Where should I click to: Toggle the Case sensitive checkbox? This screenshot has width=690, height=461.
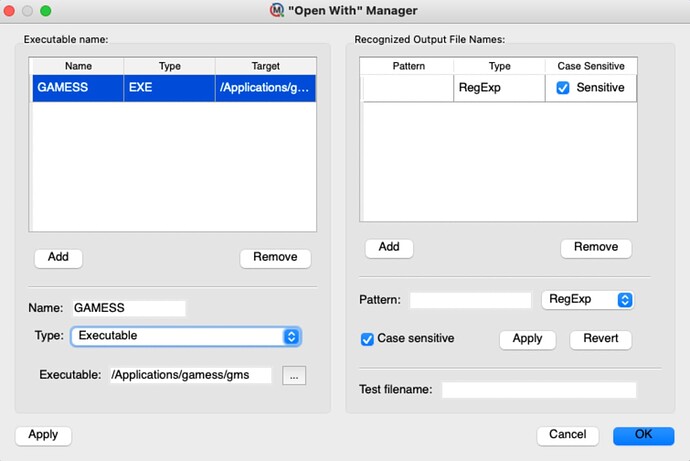(x=367, y=339)
